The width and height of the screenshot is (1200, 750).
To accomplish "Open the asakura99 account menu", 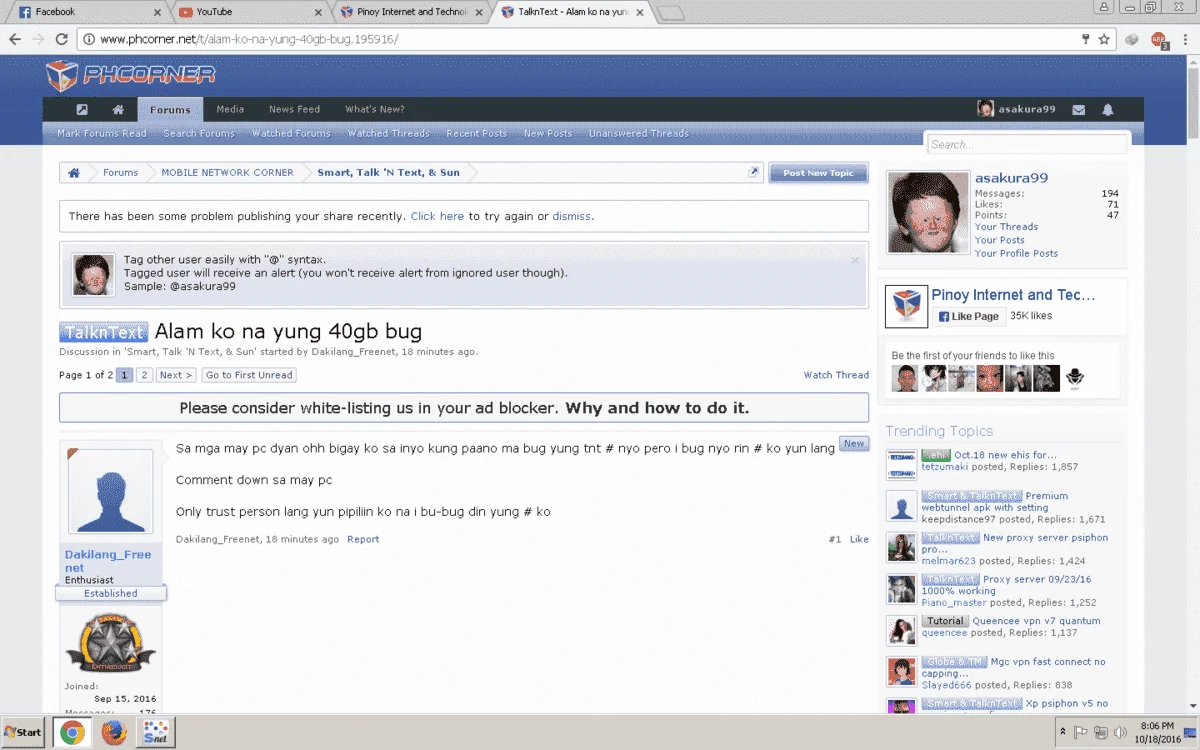I will (1016, 110).
